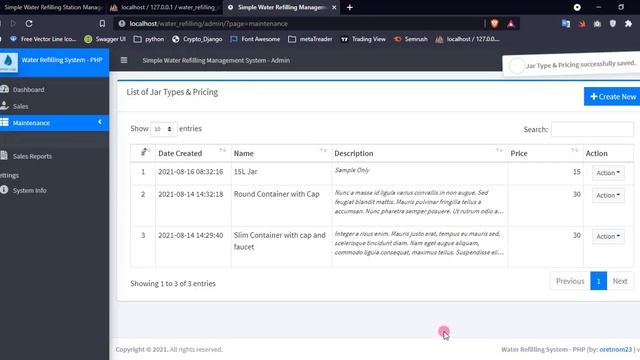
Task: Open the Swagger UI bookmark
Action: [x=105, y=39]
